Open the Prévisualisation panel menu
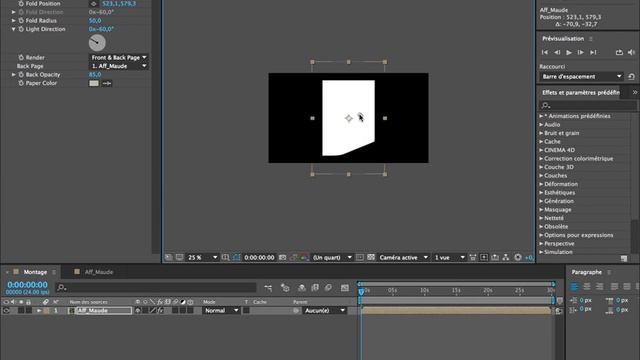The height and width of the screenshot is (360, 640). click(591, 39)
